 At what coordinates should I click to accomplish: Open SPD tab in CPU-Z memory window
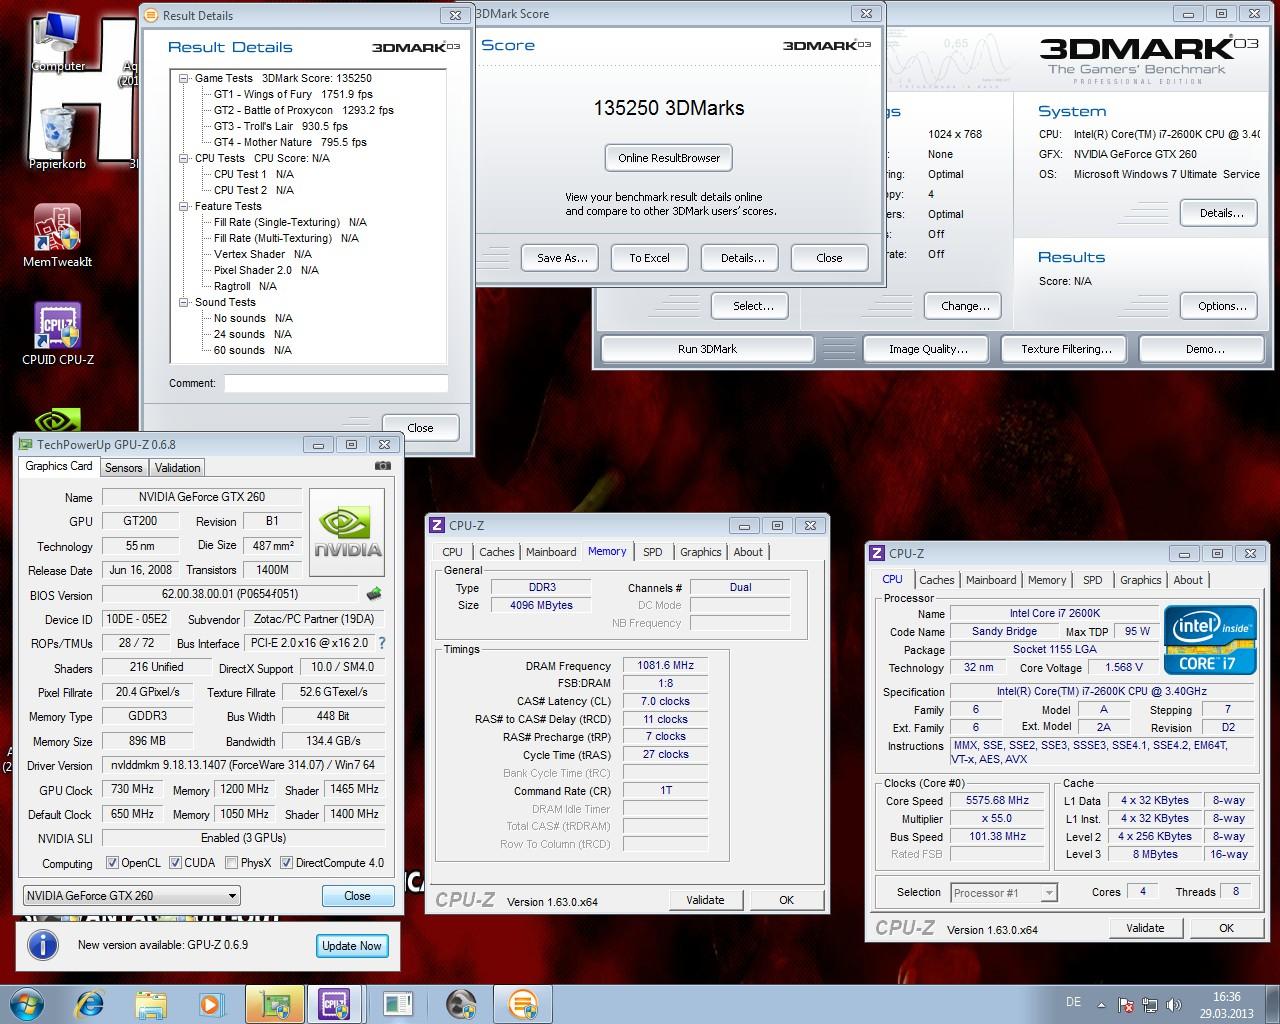[x=653, y=552]
